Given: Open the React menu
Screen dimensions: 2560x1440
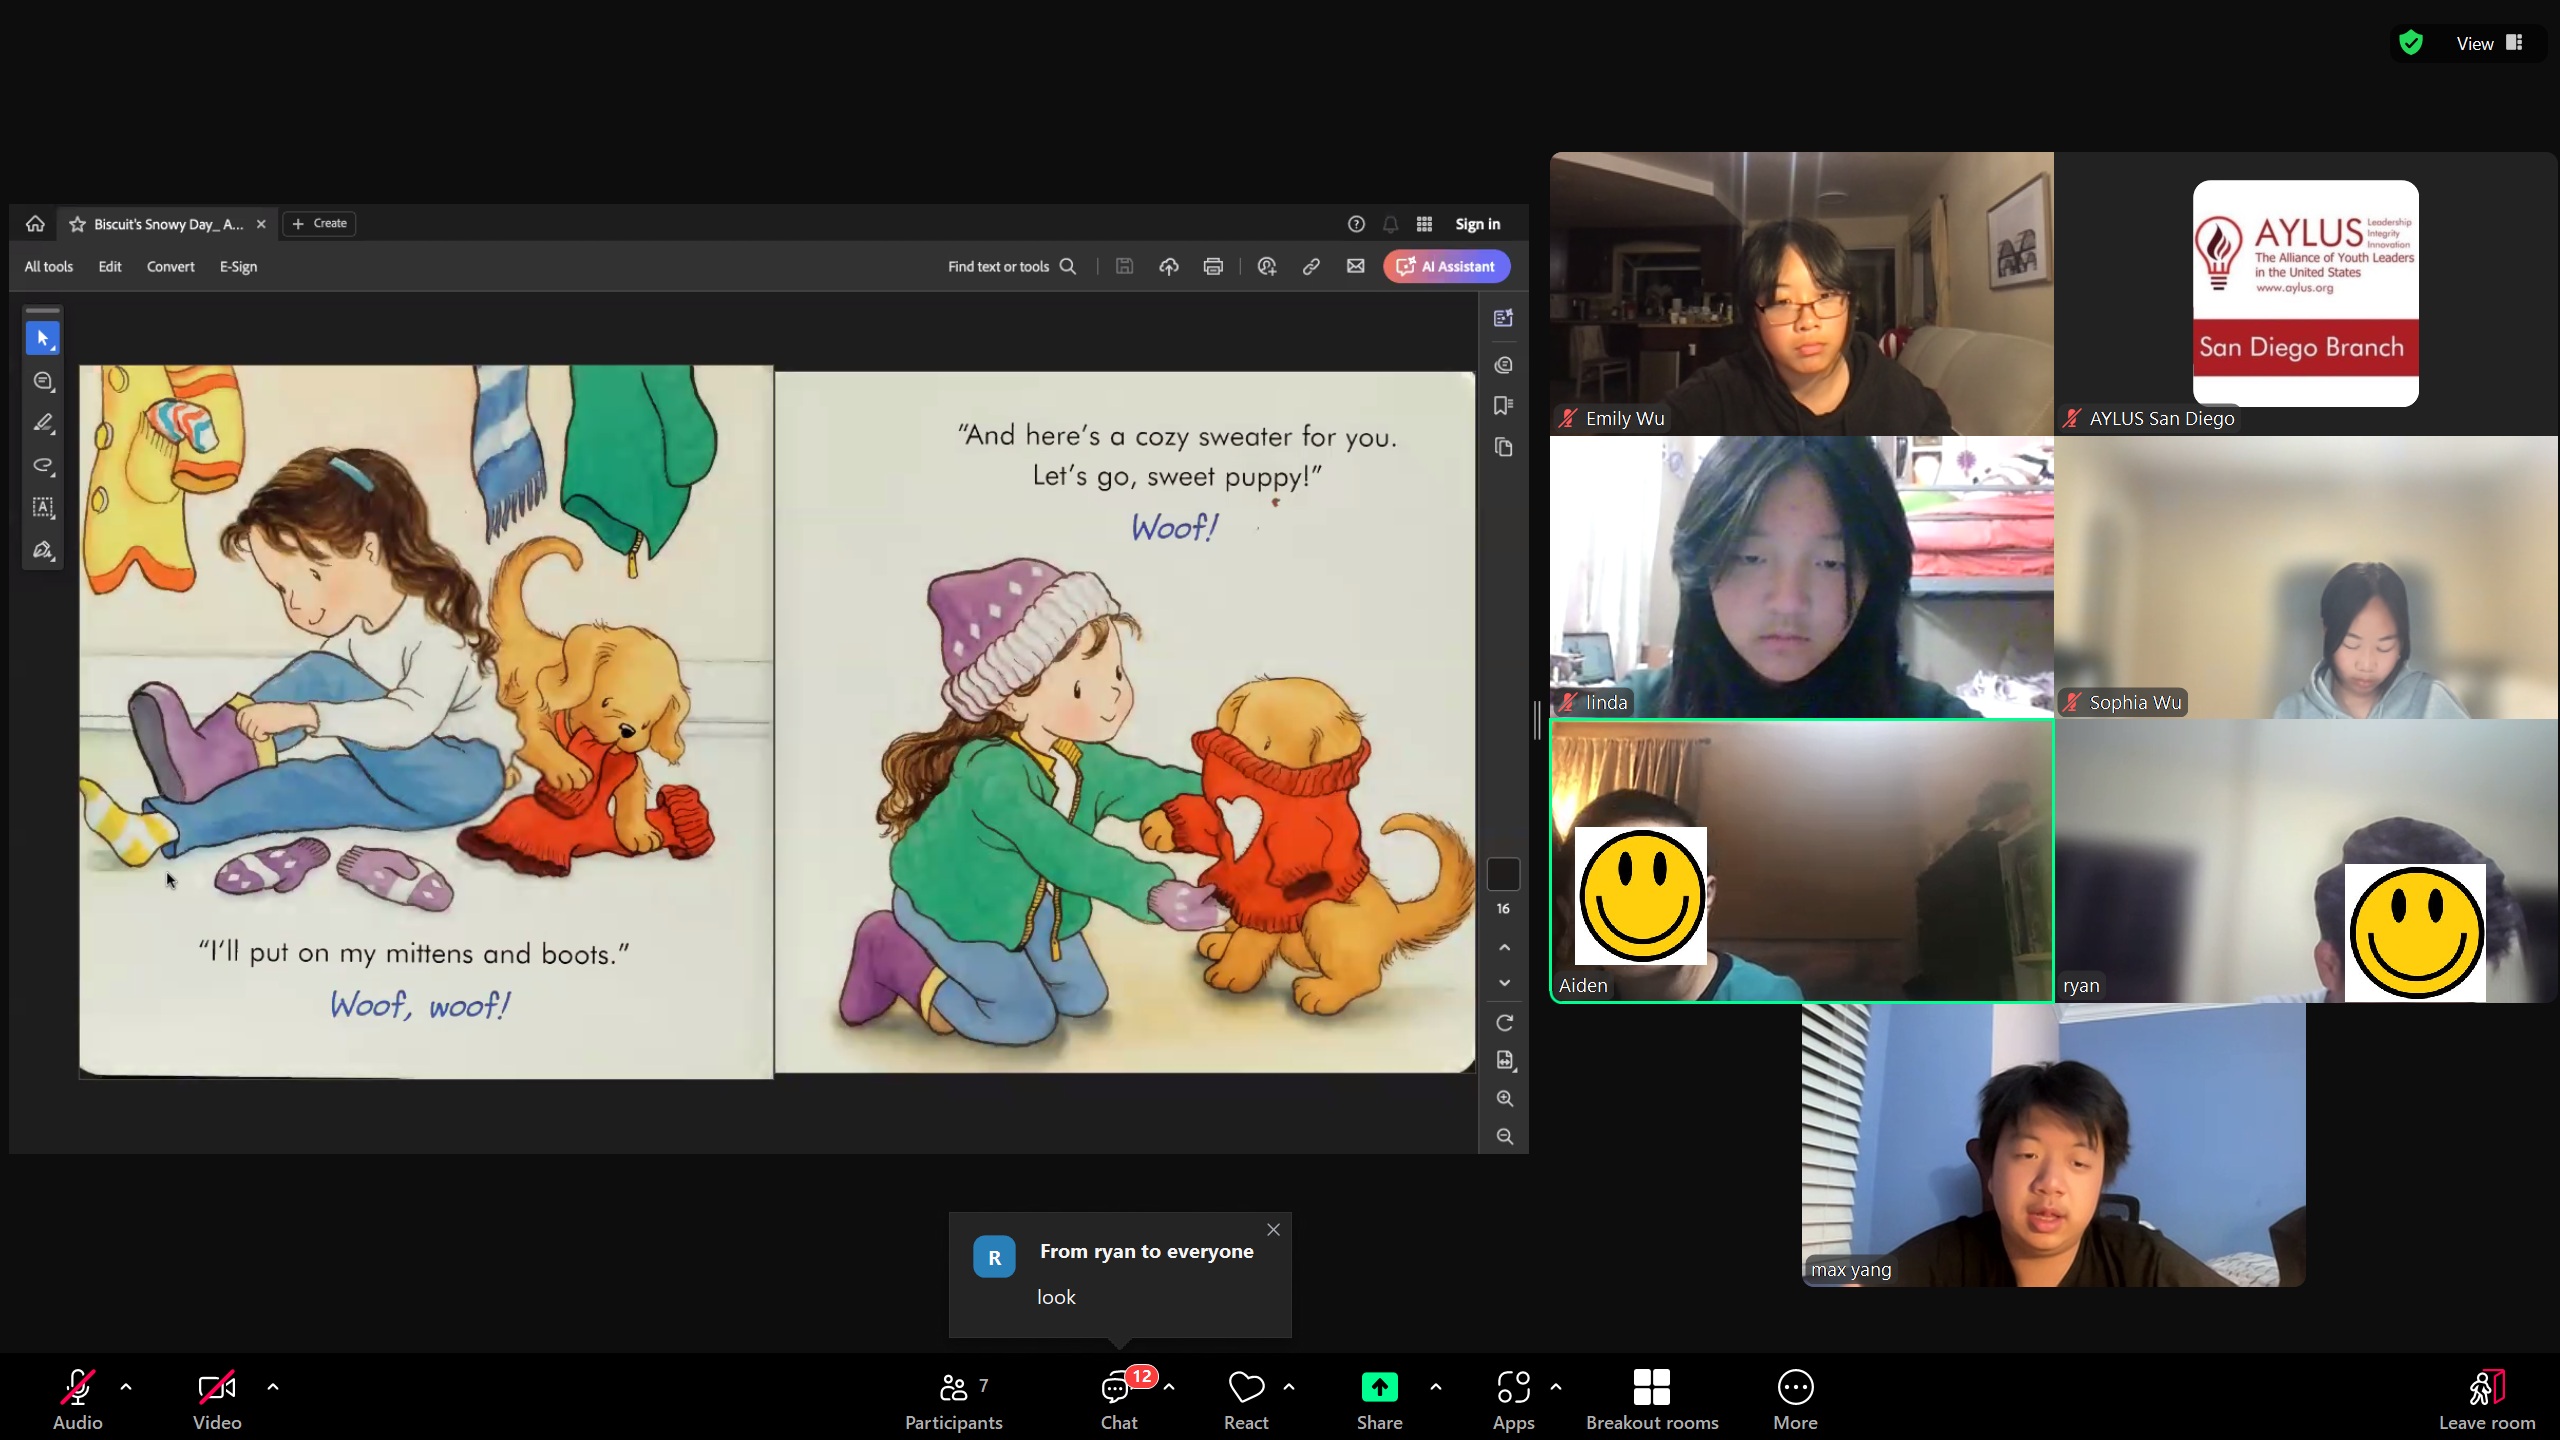Looking at the screenshot, I should [1246, 1399].
